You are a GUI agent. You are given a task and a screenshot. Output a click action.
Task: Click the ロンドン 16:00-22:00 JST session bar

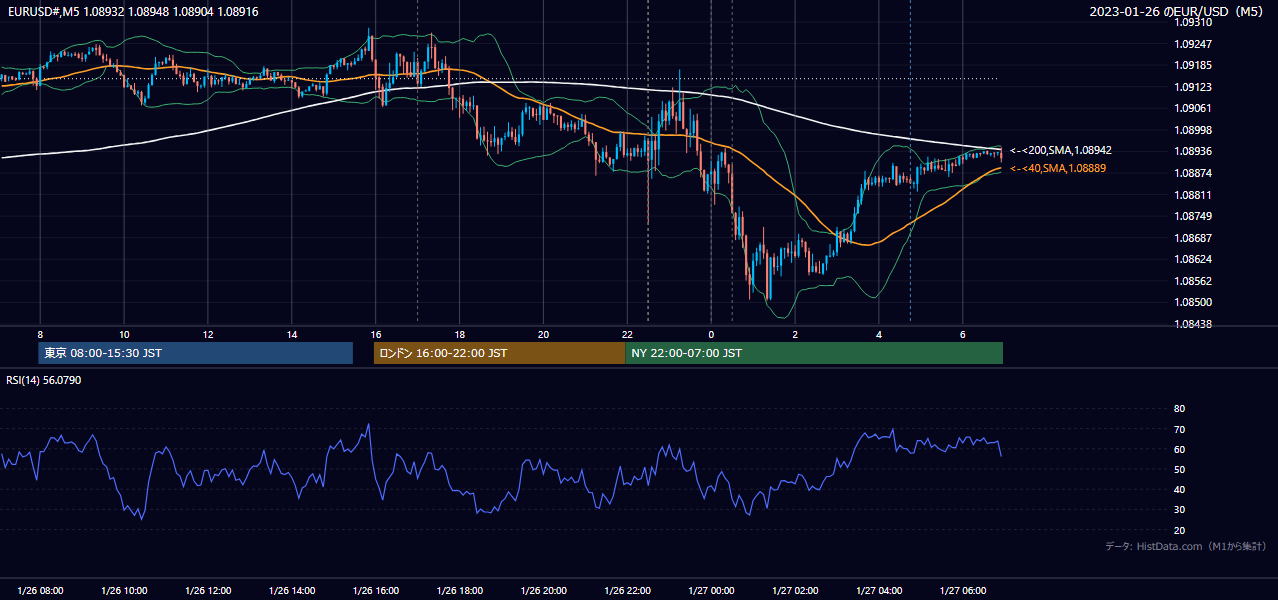point(500,353)
